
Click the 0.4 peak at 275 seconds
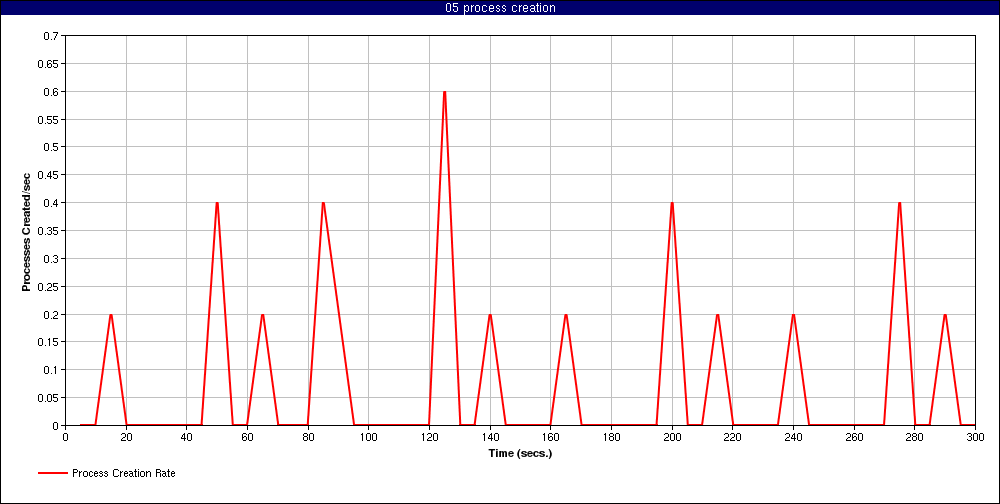click(899, 204)
